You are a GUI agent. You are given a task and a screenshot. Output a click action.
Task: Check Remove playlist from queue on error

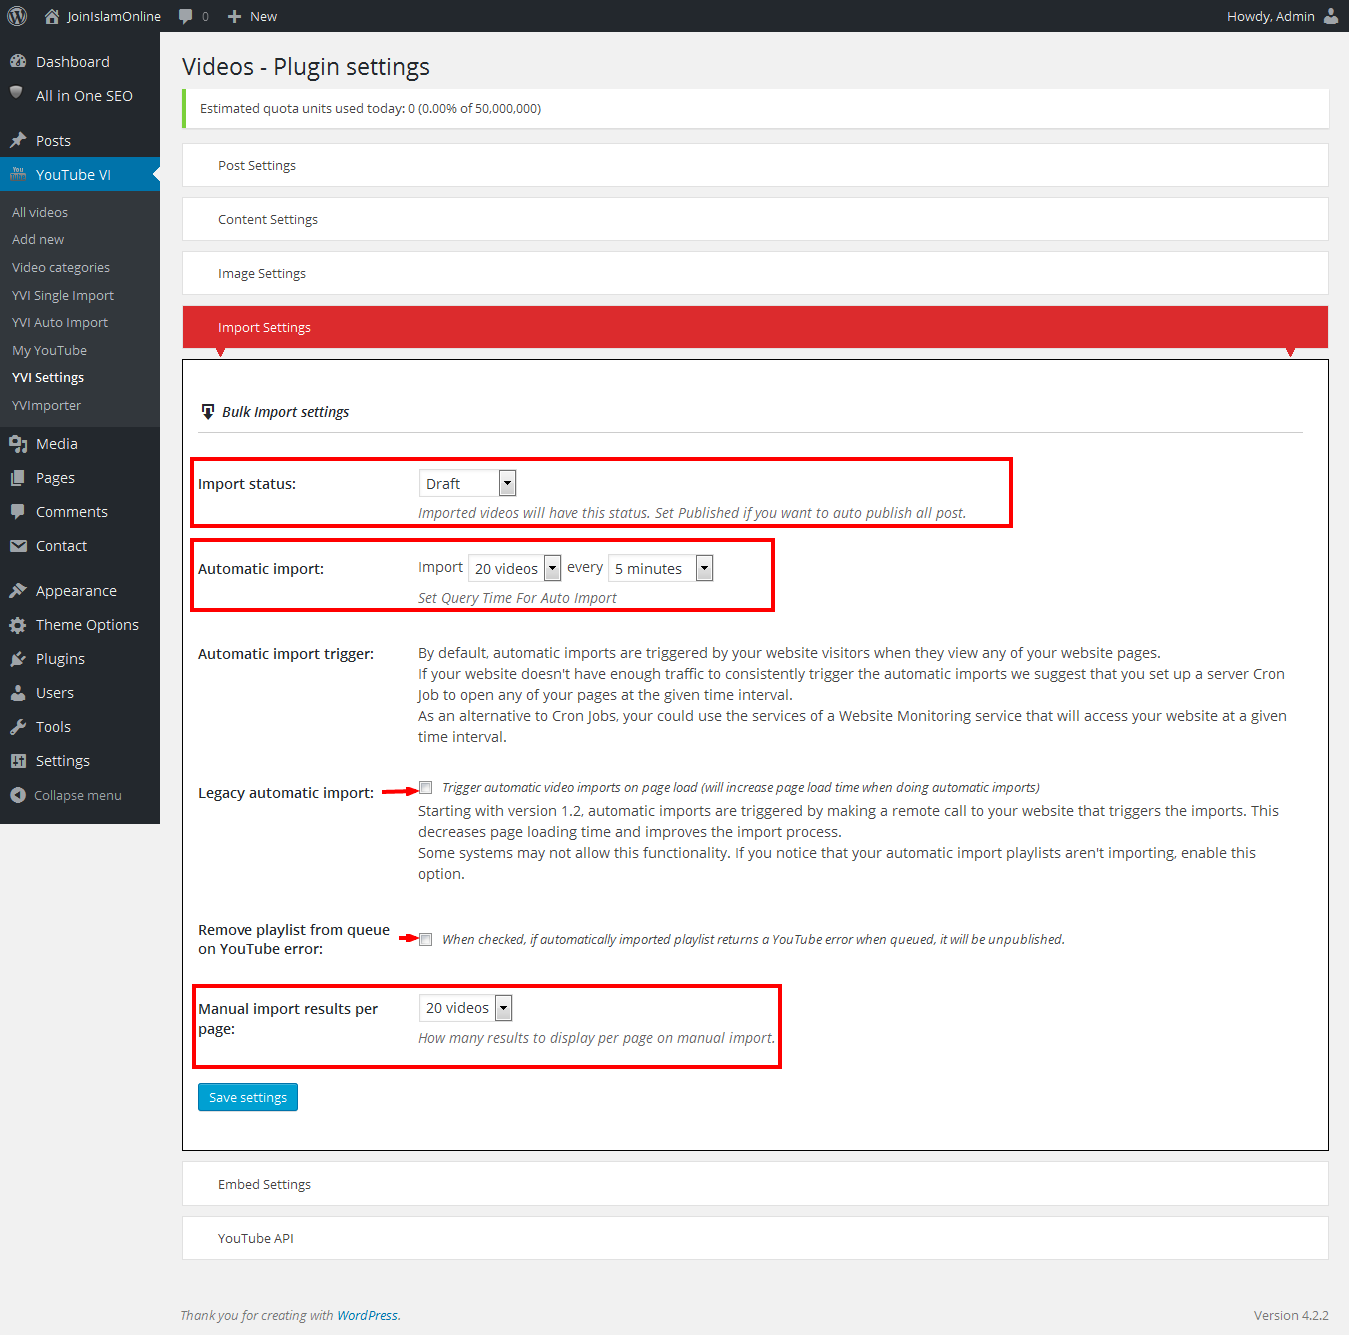[x=426, y=939]
